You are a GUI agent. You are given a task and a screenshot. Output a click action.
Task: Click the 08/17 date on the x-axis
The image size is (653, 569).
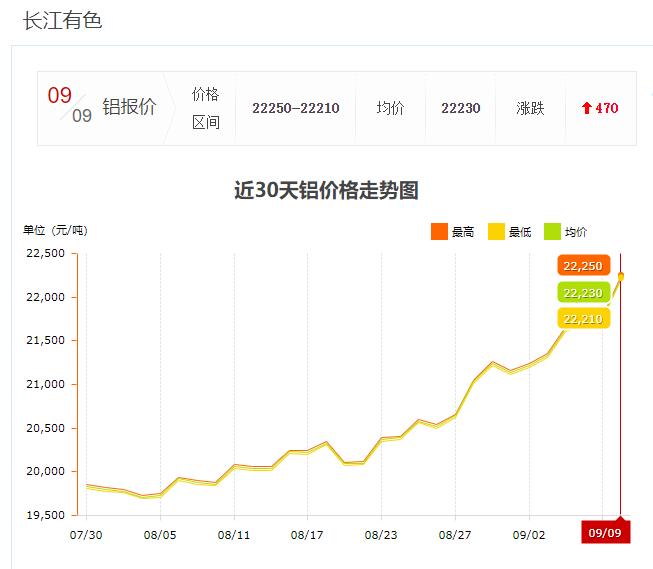pos(307,535)
